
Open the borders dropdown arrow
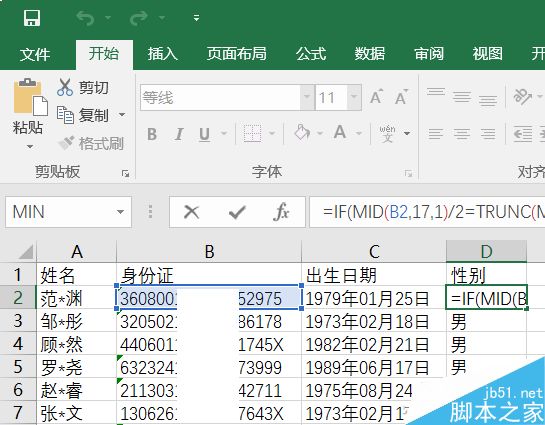click(x=272, y=133)
